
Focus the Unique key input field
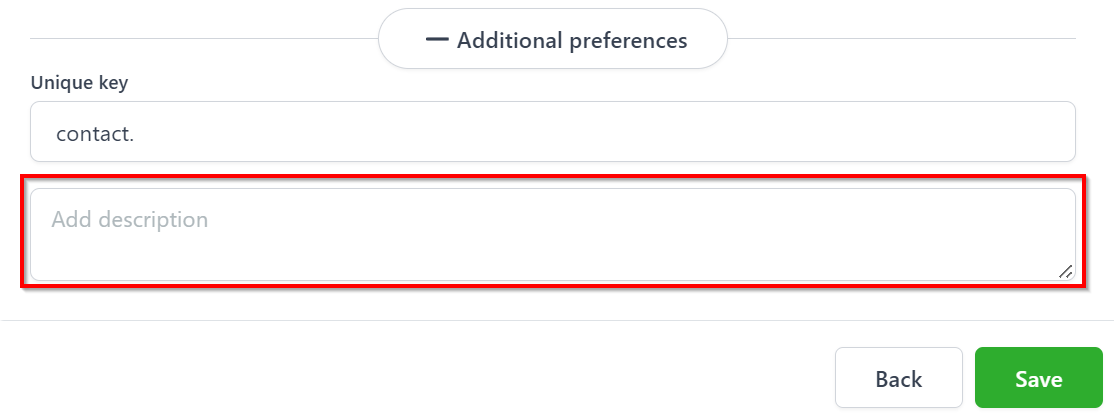coord(553,131)
